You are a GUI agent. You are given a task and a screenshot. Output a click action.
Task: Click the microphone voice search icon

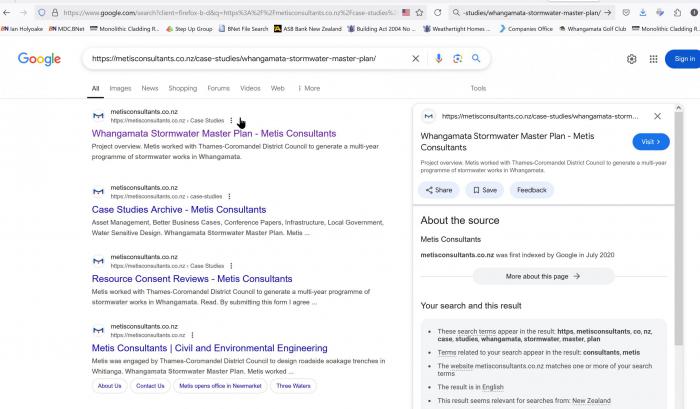[x=438, y=59]
